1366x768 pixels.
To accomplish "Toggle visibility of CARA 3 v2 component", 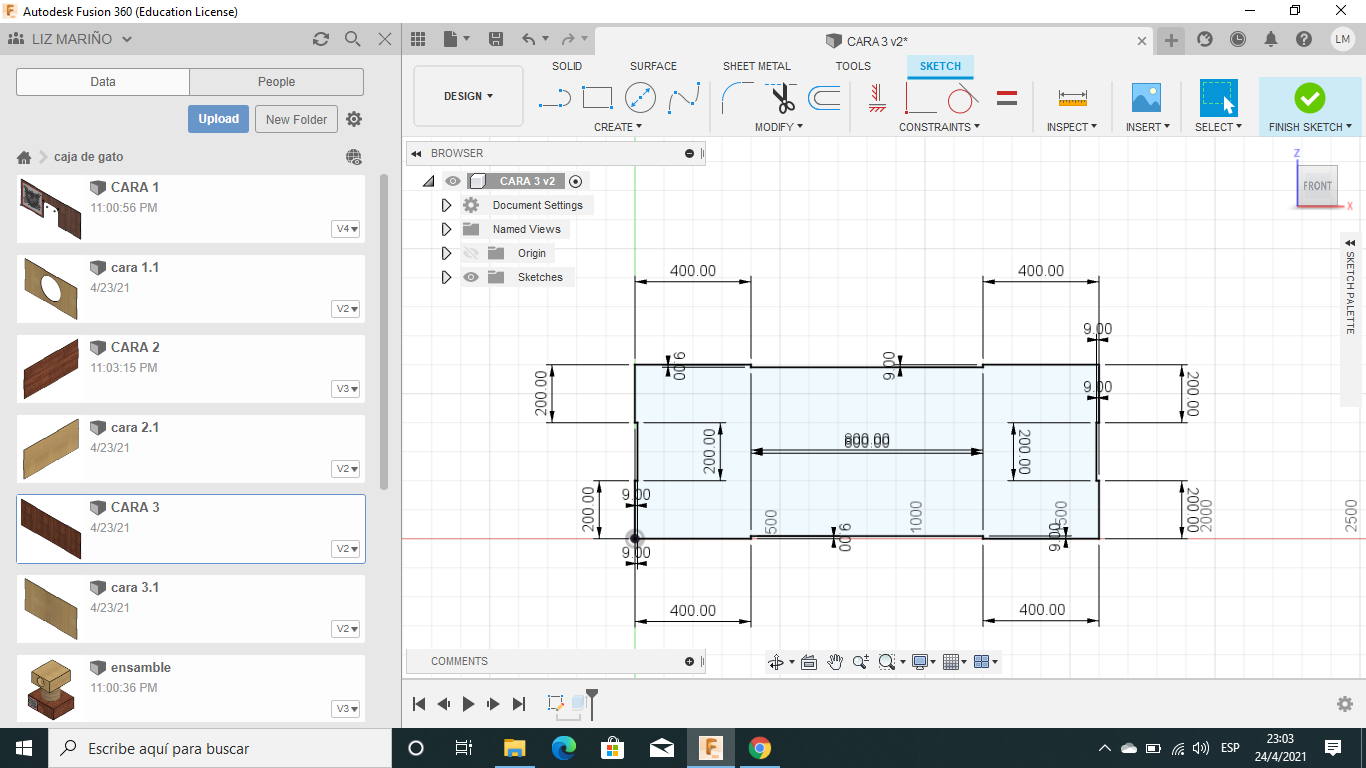I will 453,181.
